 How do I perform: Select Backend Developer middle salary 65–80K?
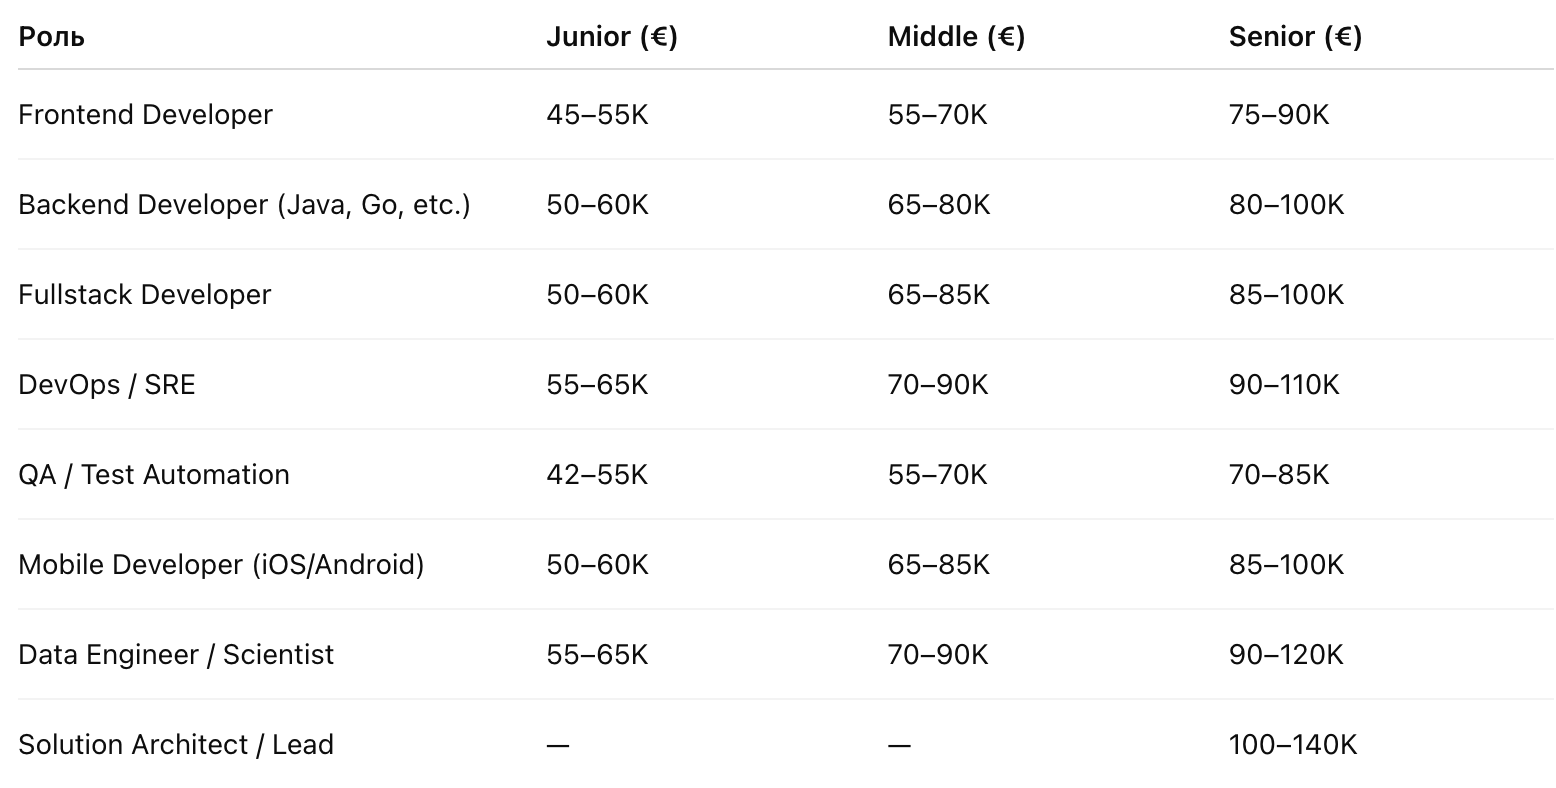pos(939,204)
